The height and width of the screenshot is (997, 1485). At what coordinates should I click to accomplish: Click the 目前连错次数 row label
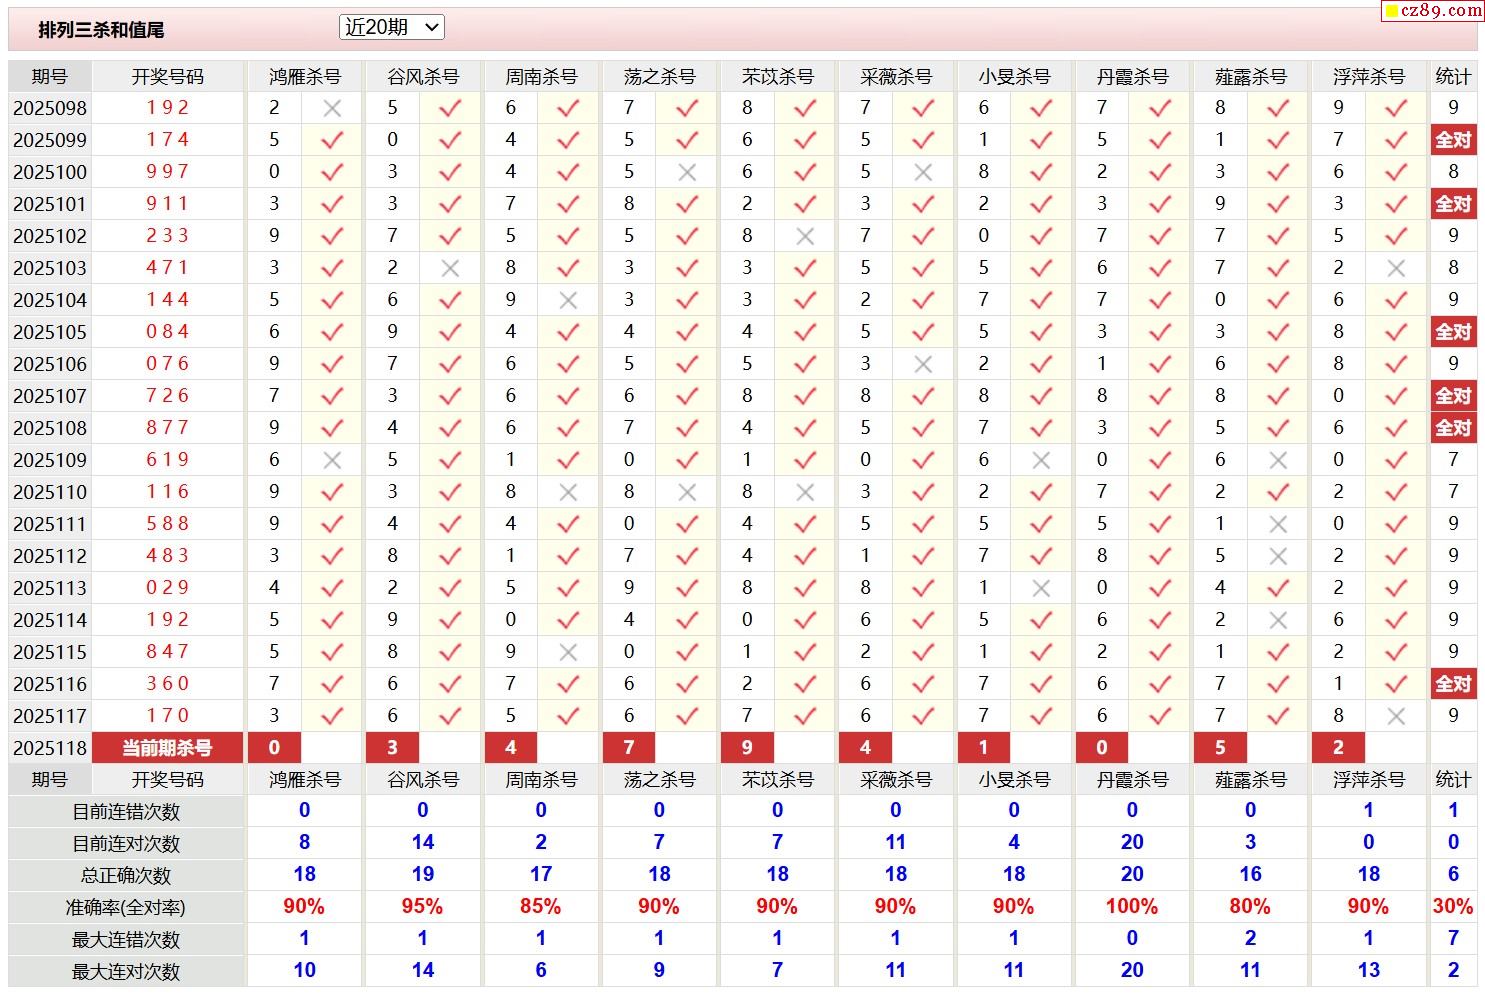pos(126,812)
